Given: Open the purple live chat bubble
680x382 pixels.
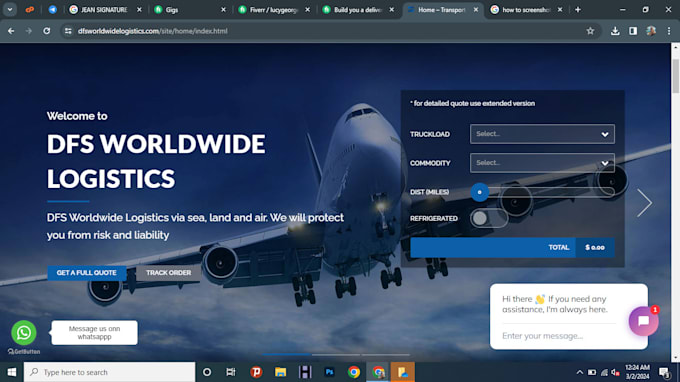Looking at the screenshot, I should tap(644, 321).
